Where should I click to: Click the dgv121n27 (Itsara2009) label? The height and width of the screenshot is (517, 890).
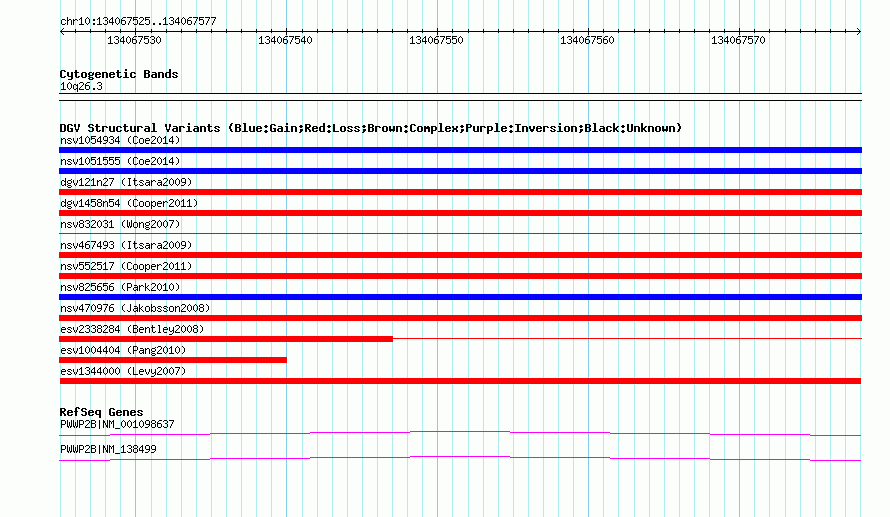pyautogui.click(x=126, y=182)
